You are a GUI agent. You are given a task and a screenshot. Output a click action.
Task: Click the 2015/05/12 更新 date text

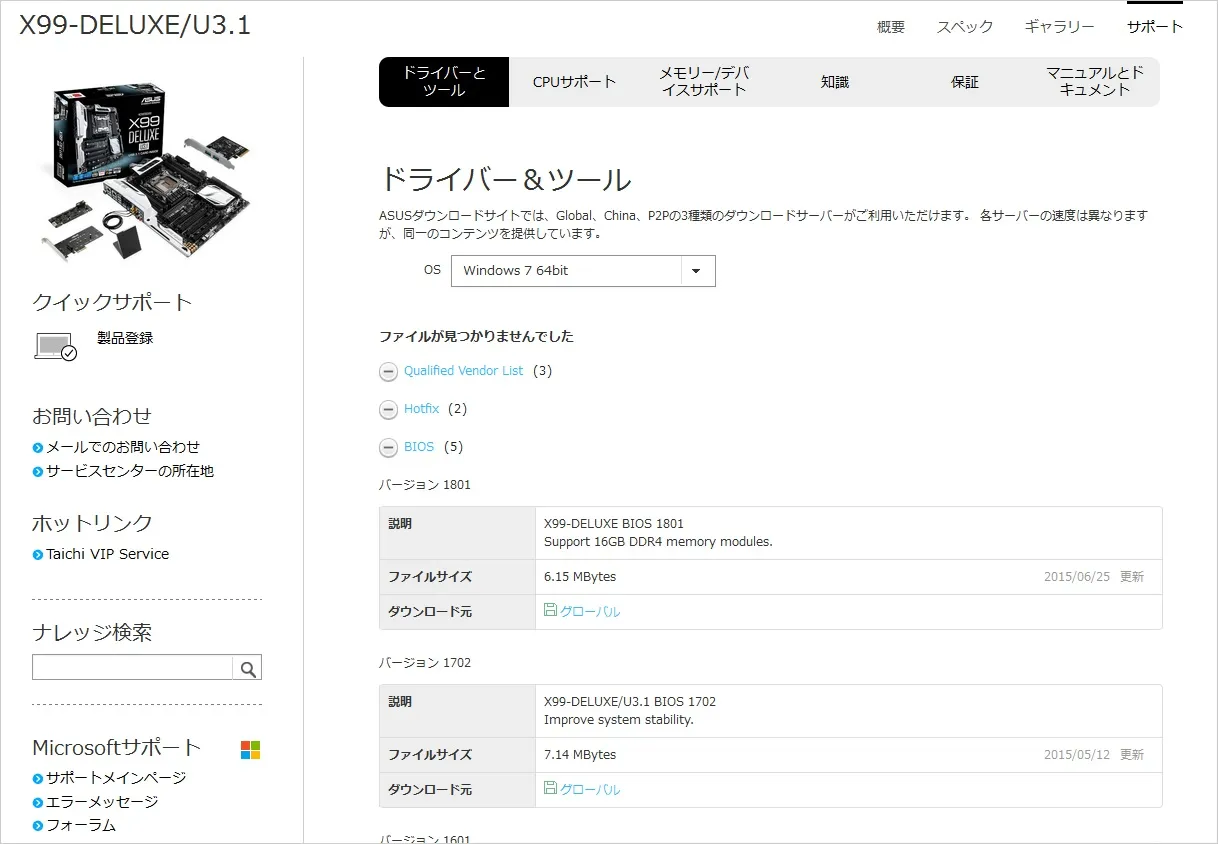1094,755
